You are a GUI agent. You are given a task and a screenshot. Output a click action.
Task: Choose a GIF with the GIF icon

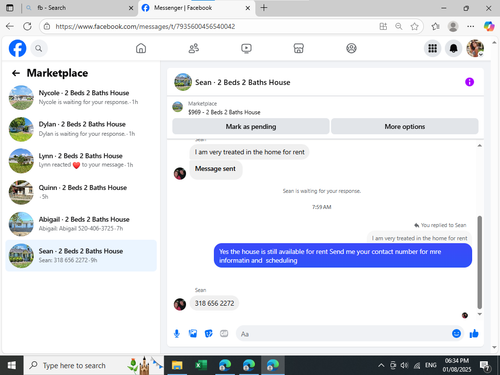point(224,333)
